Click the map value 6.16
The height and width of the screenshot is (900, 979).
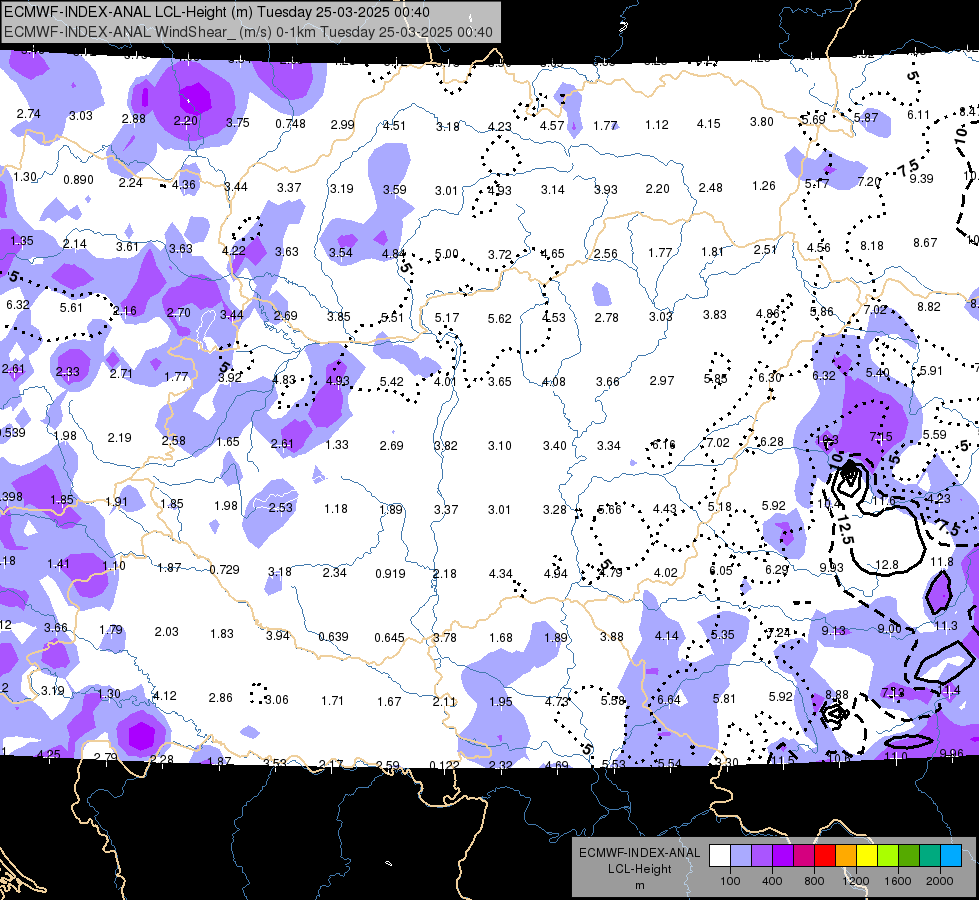[x=664, y=444]
